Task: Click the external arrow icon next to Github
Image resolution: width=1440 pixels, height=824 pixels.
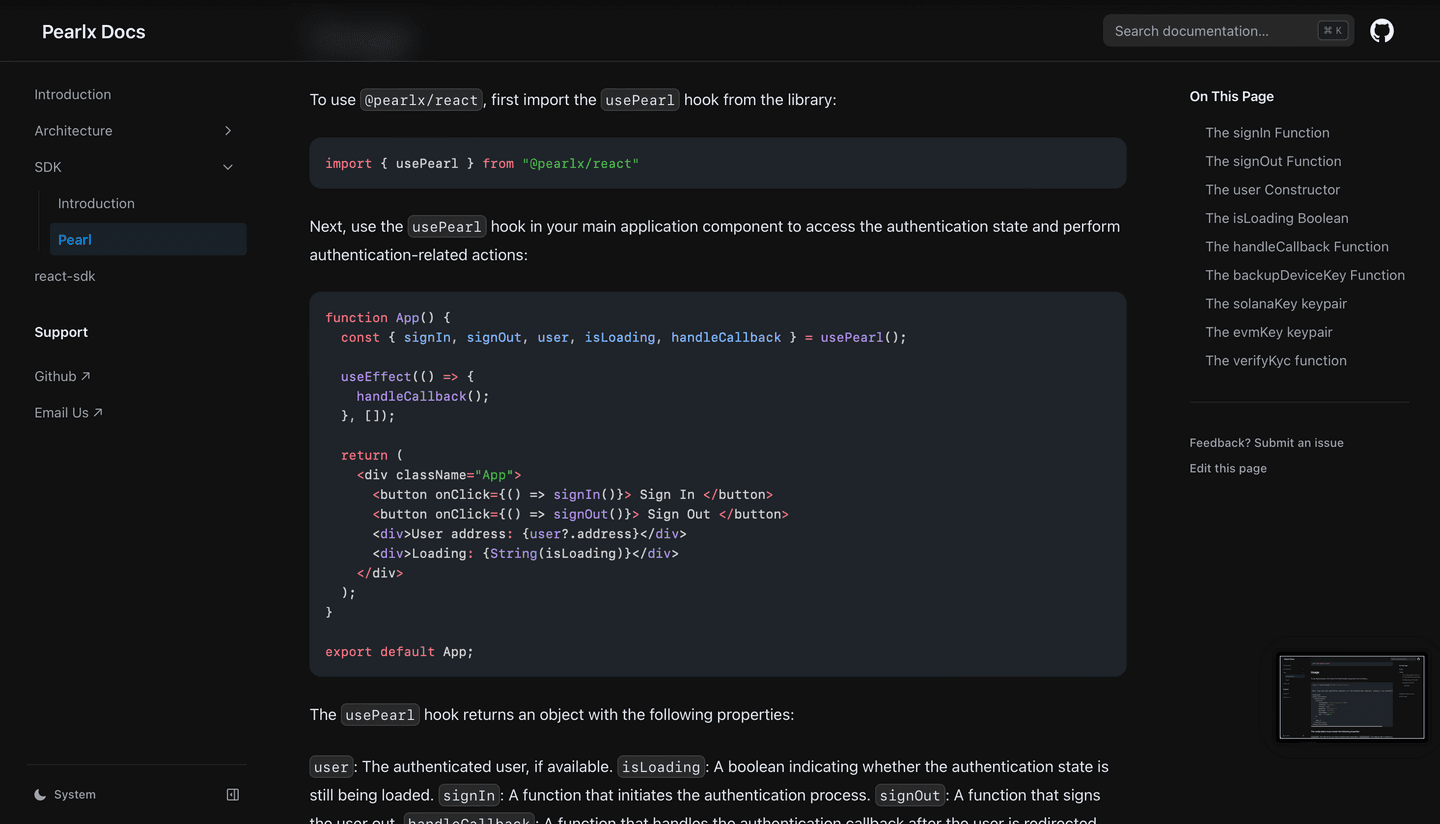Action: 86,376
